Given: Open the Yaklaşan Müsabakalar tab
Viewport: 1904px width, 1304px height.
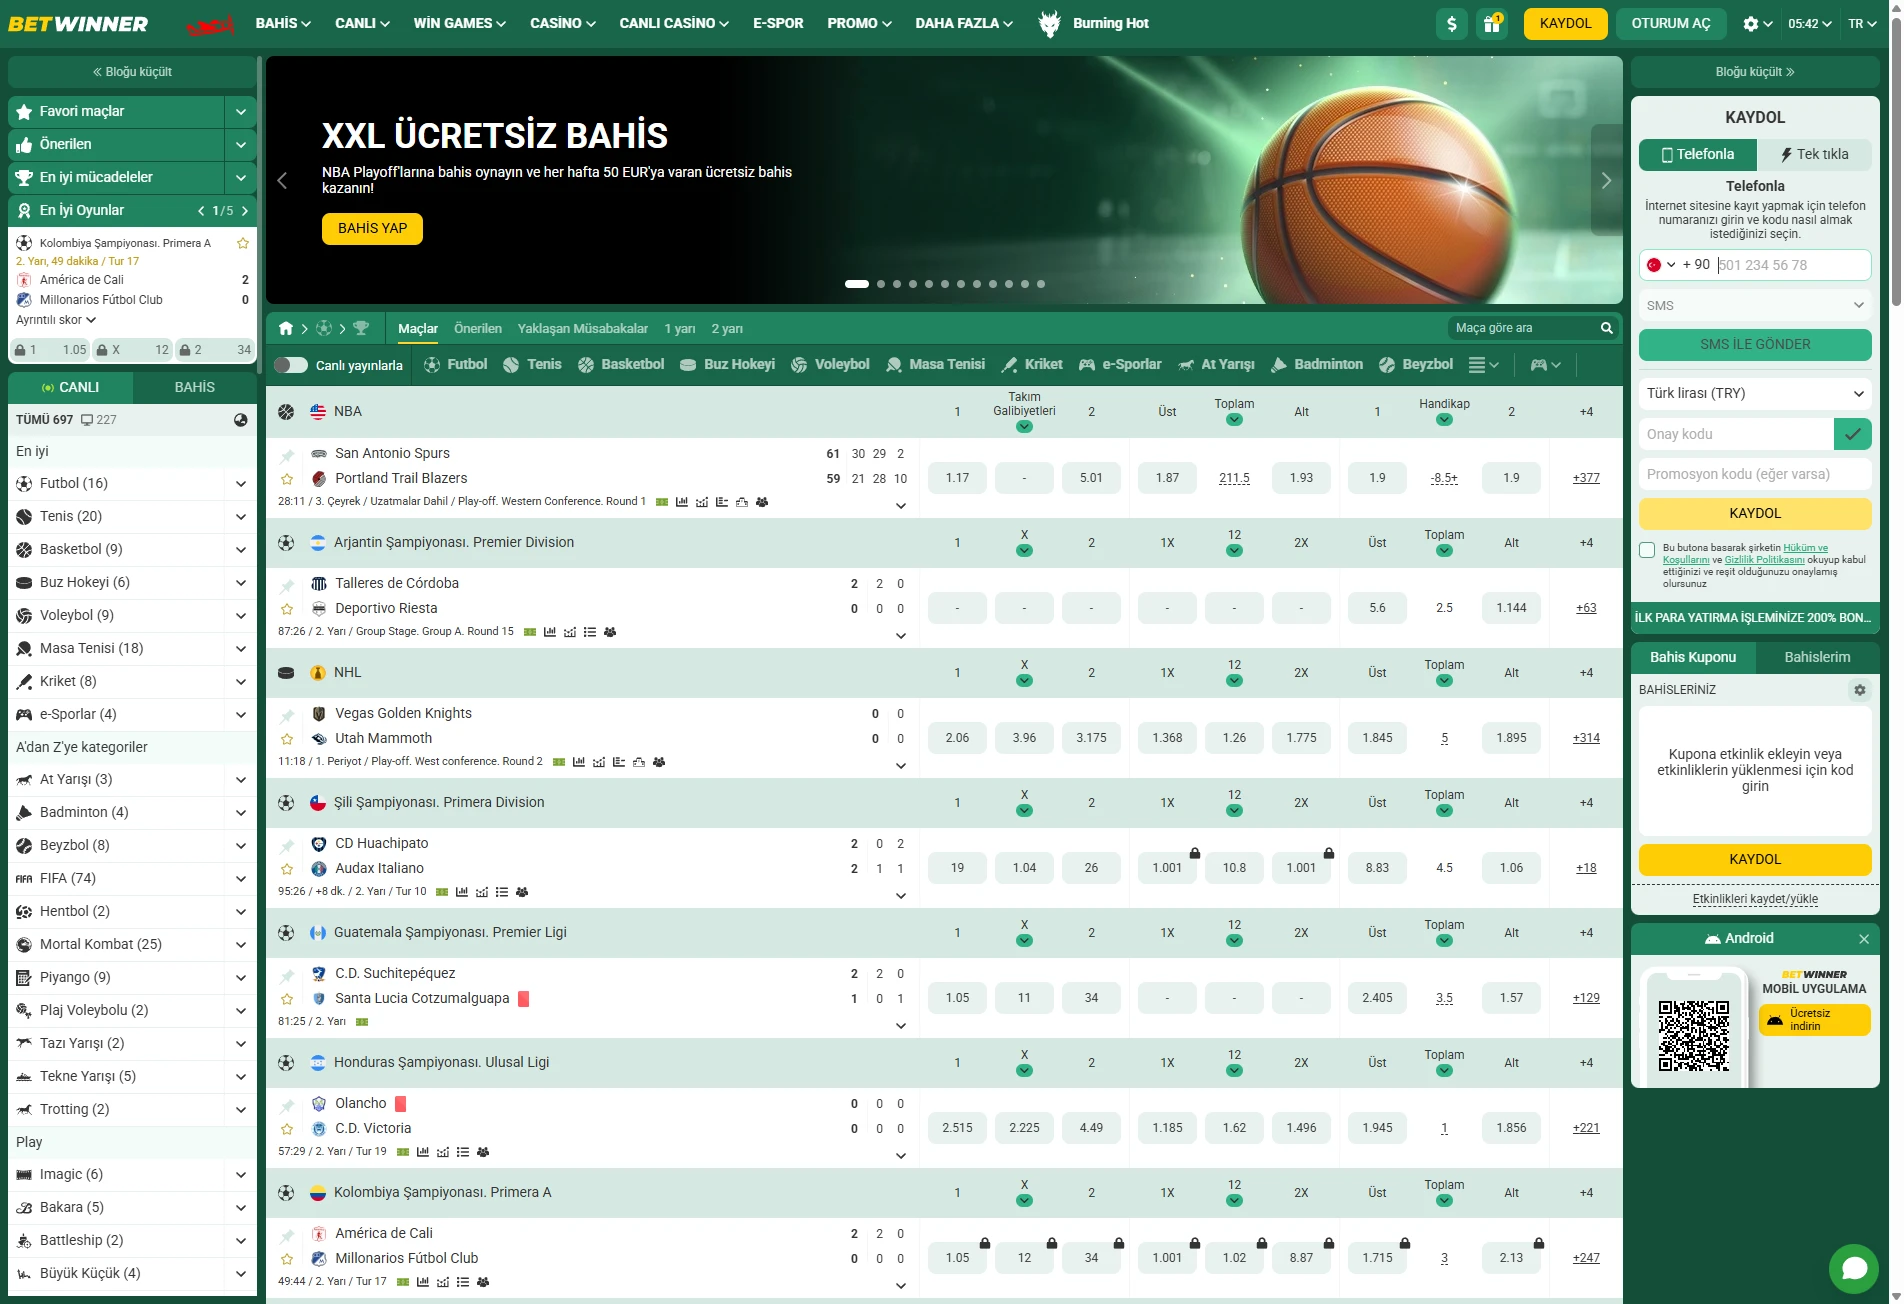Looking at the screenshot, I should (x=583, y=328).
